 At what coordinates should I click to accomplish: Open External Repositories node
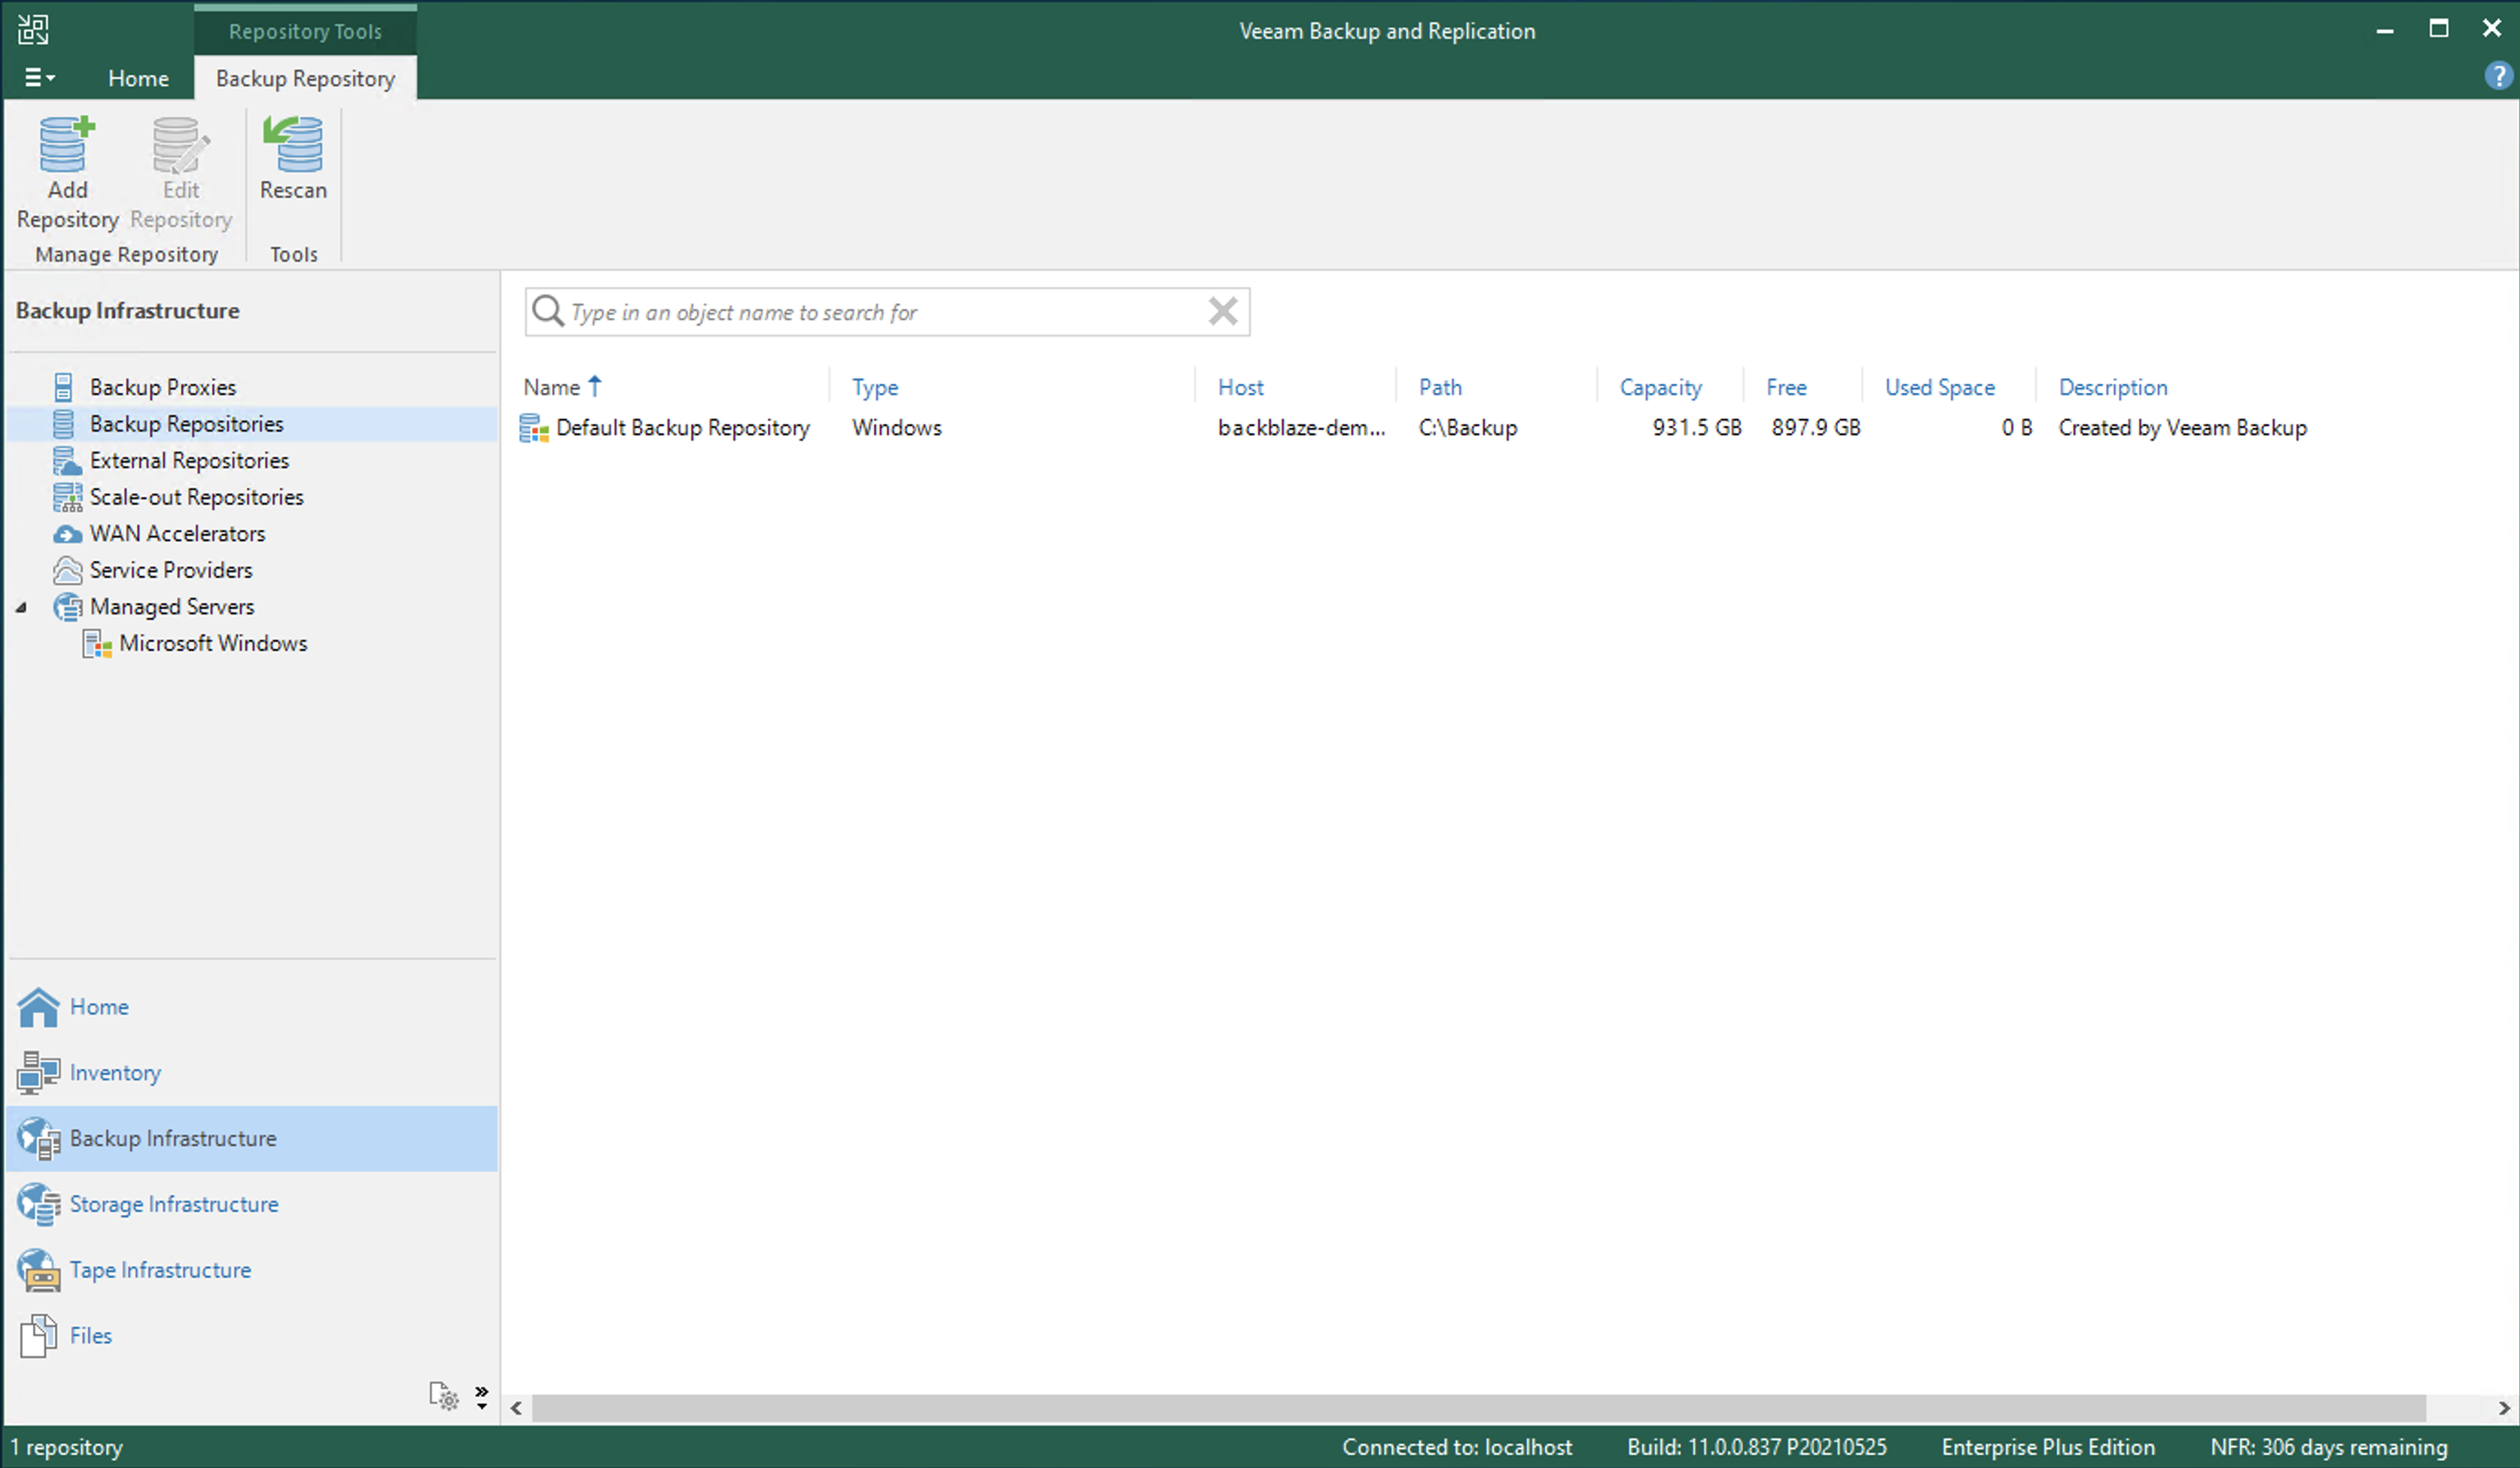[x=189, y=460]
